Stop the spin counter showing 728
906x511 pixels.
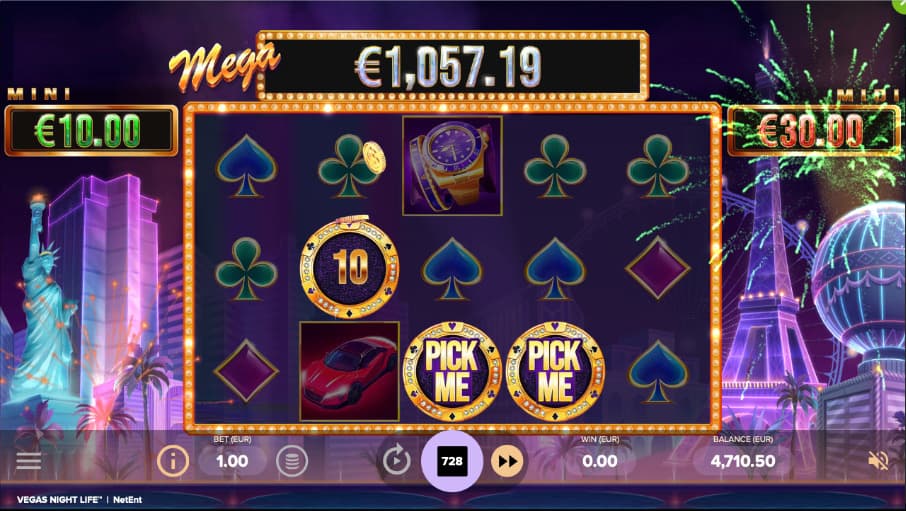pyautogui.click(x=452, y=461)
